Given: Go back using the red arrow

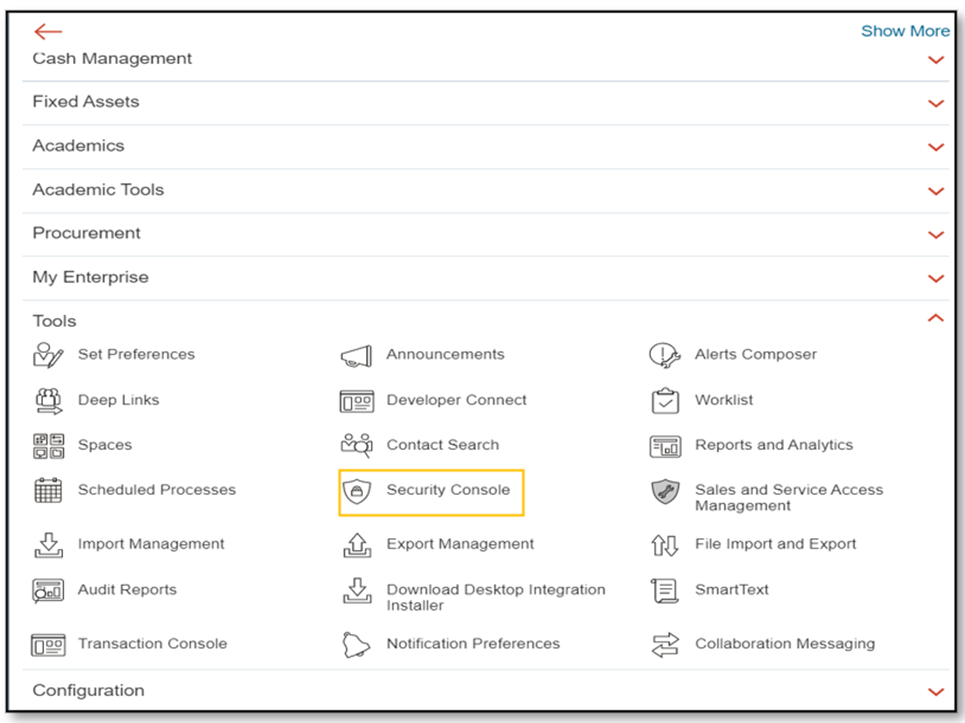Looking at the screenshot, I should (x=48, y=31).
